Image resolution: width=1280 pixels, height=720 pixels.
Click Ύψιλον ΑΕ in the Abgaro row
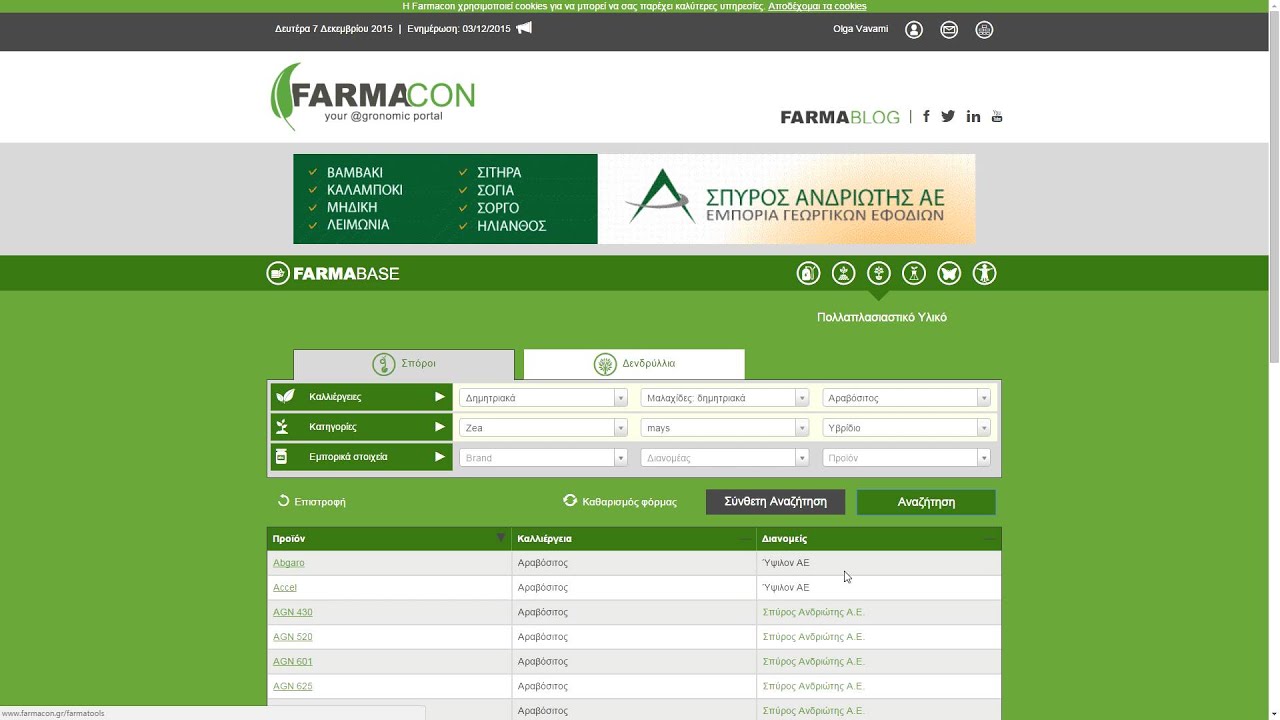[786, 563]
